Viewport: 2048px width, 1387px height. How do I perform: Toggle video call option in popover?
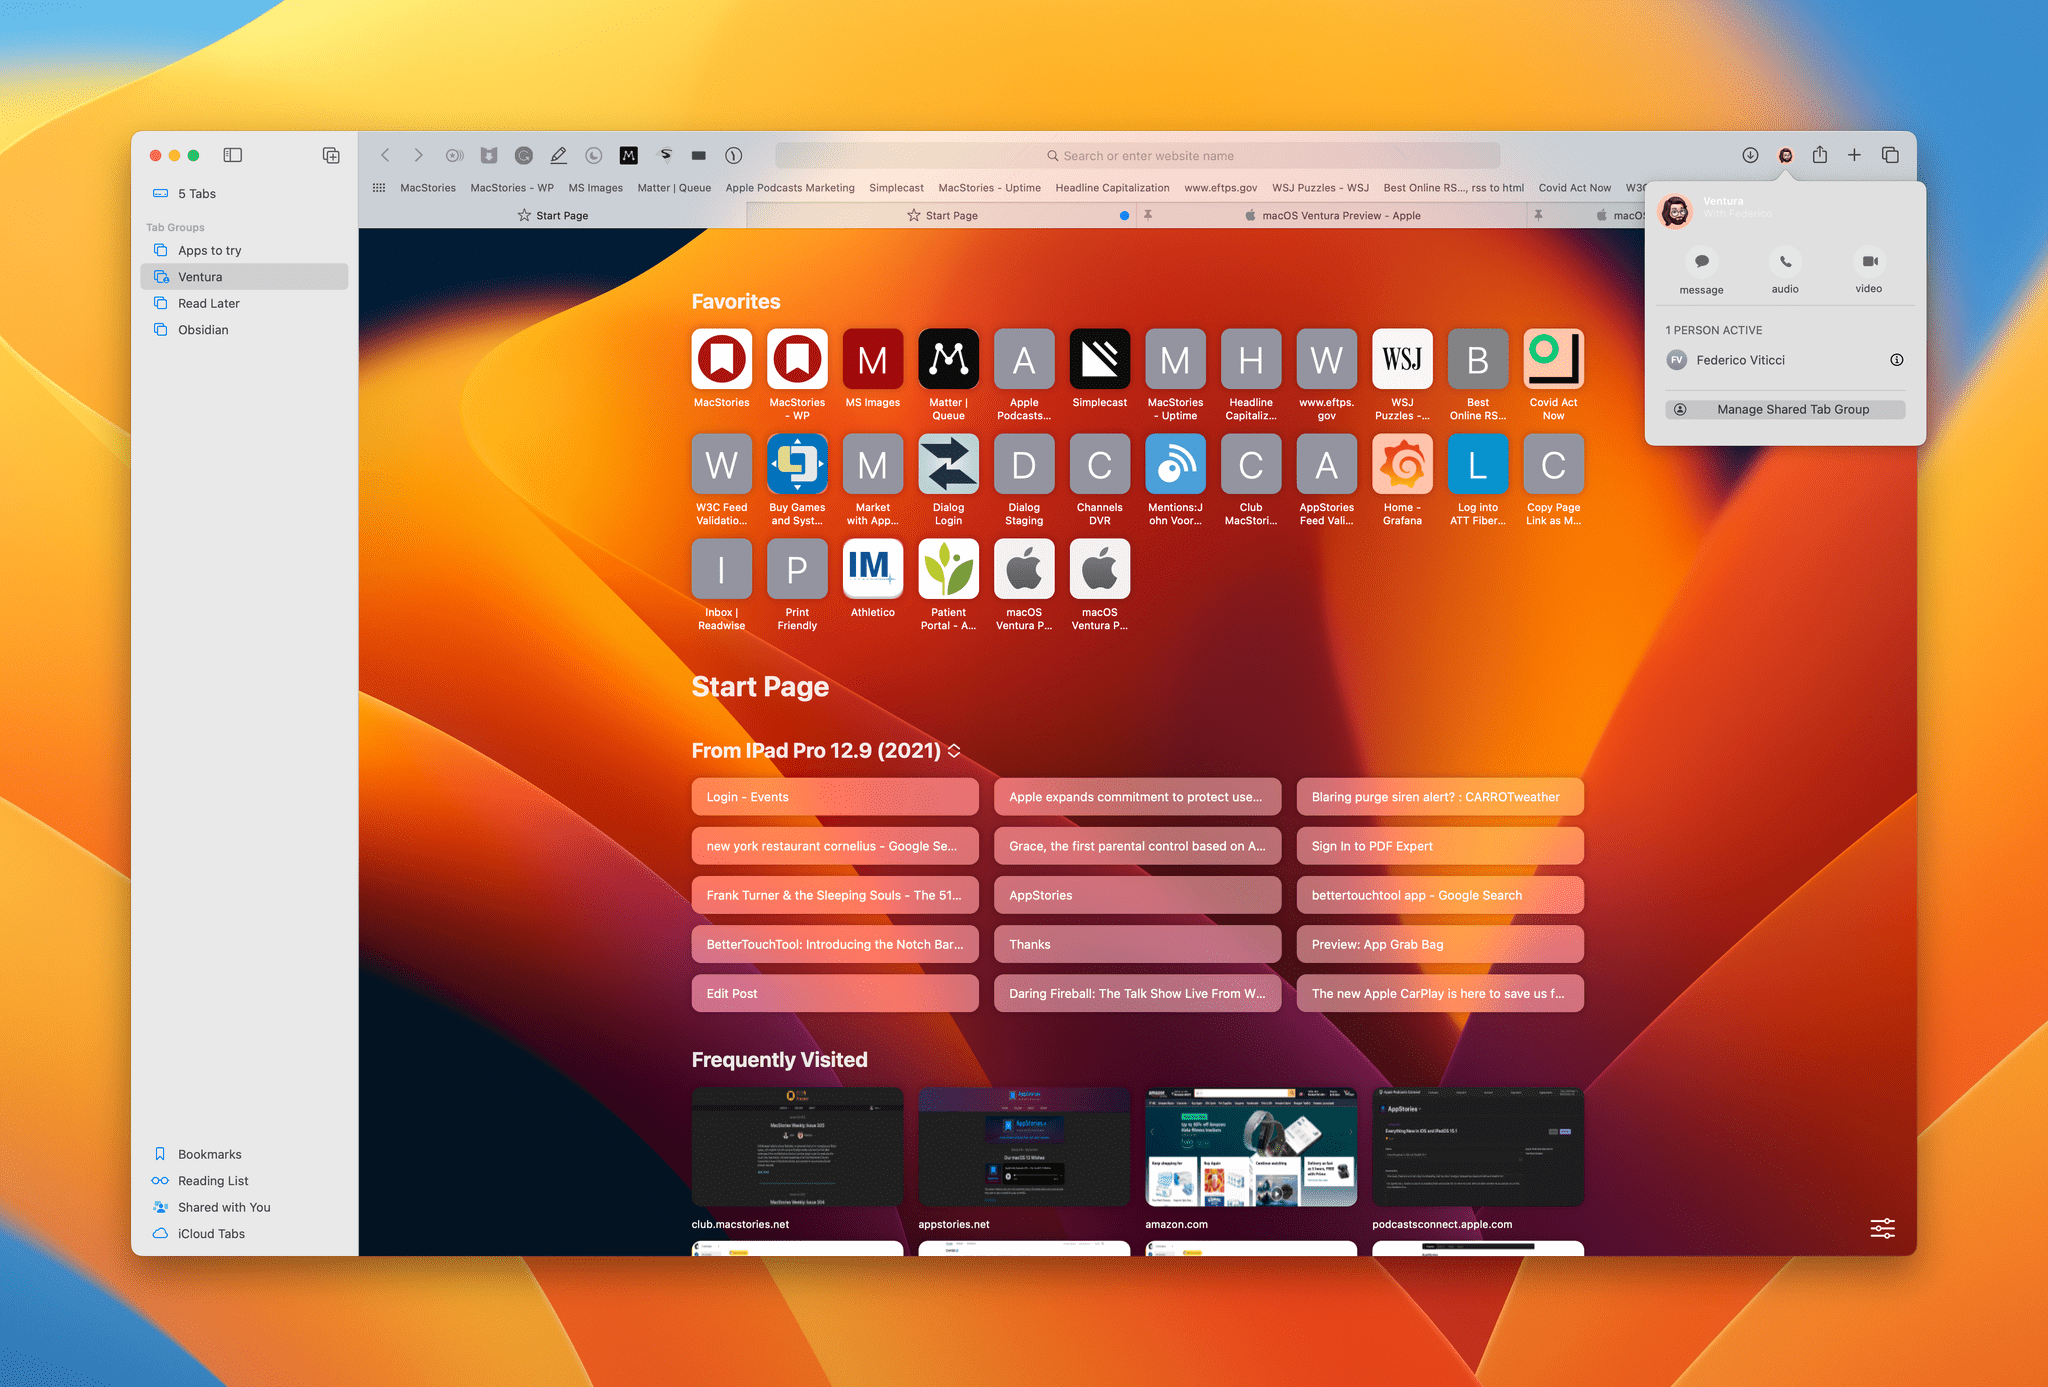pyautogui.click(x=1870, y=271)
